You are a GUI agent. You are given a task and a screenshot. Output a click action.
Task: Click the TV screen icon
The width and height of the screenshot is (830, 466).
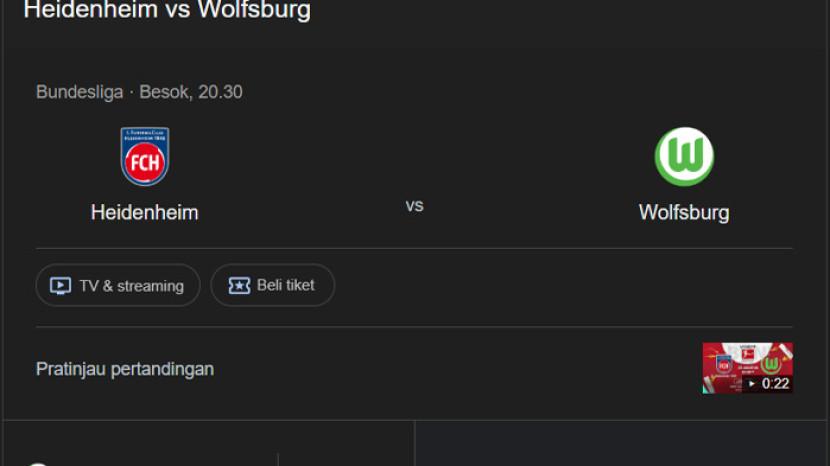tap(61, 286)
